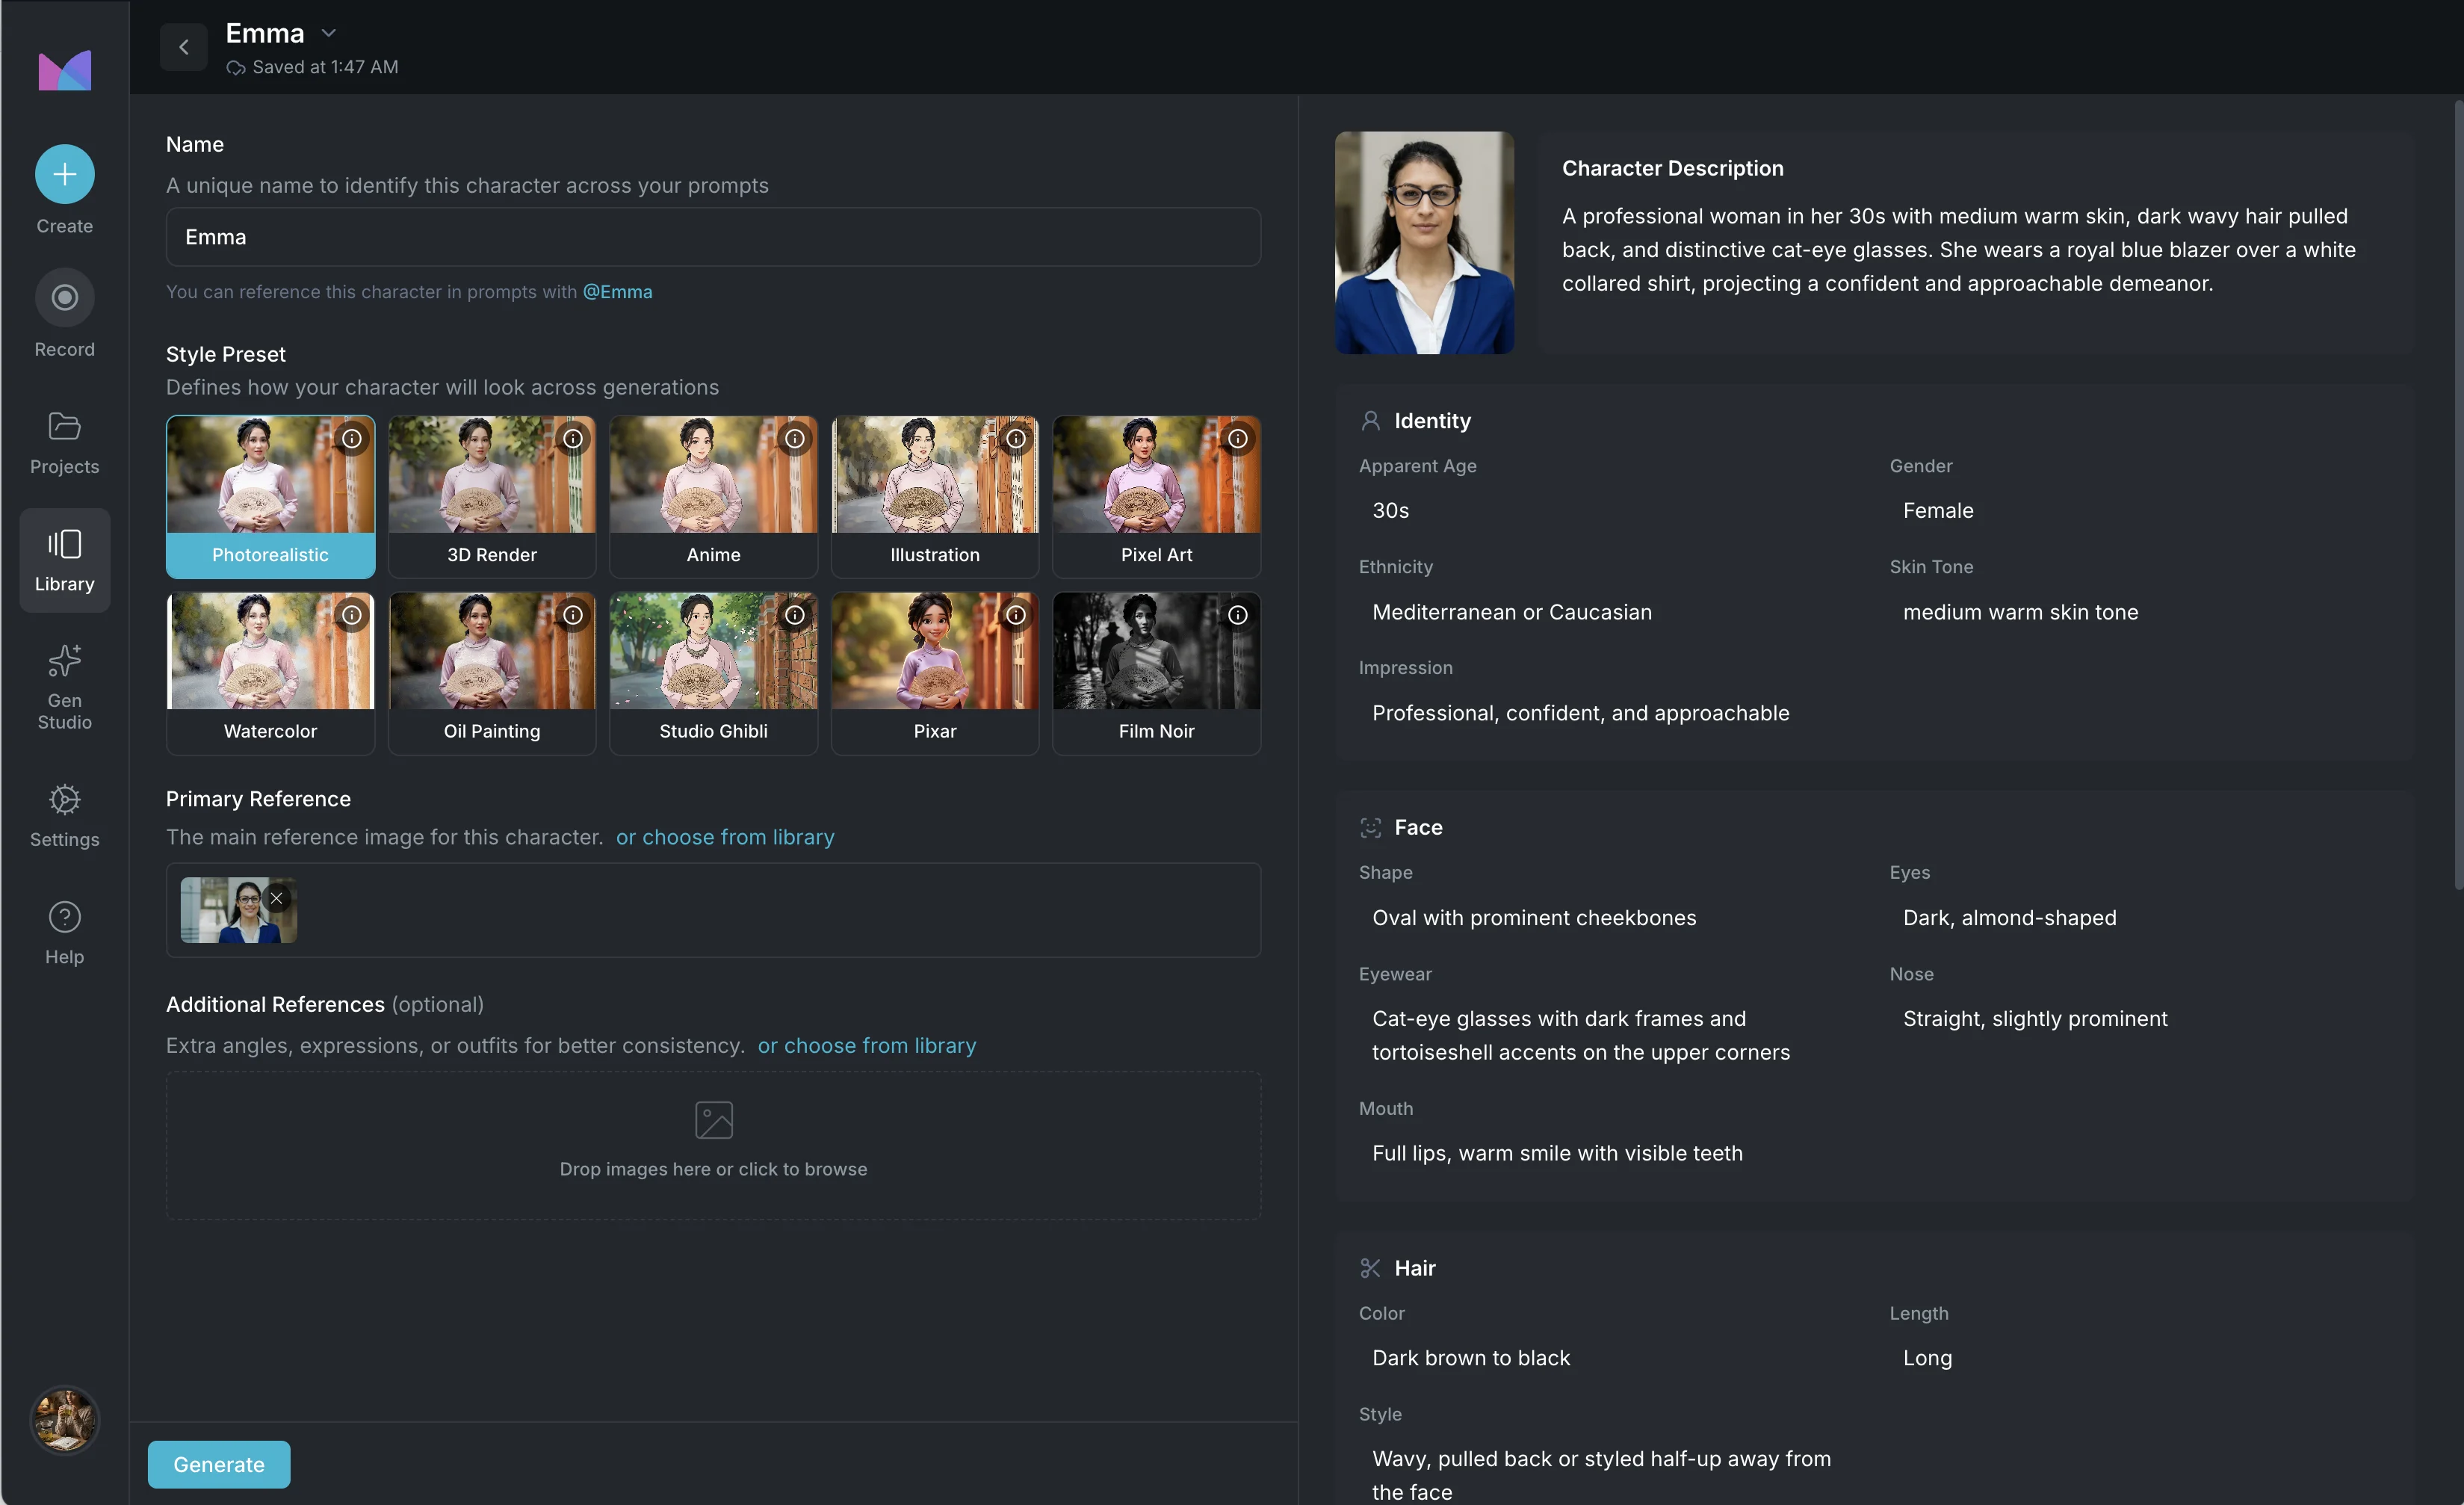Choose primary reference from library link
This screenshot has width=2464, height=1505.
[725, 837]
